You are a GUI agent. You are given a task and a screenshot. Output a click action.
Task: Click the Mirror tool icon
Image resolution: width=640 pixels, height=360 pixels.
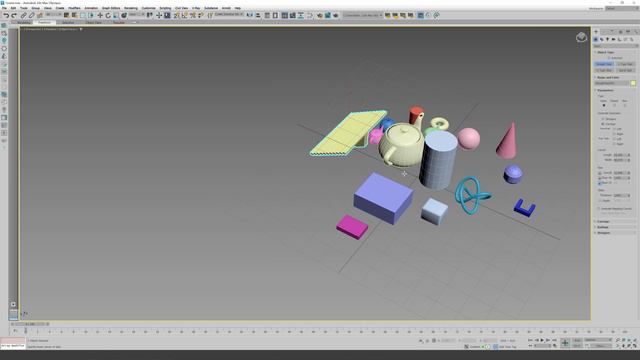pos(249,16)
